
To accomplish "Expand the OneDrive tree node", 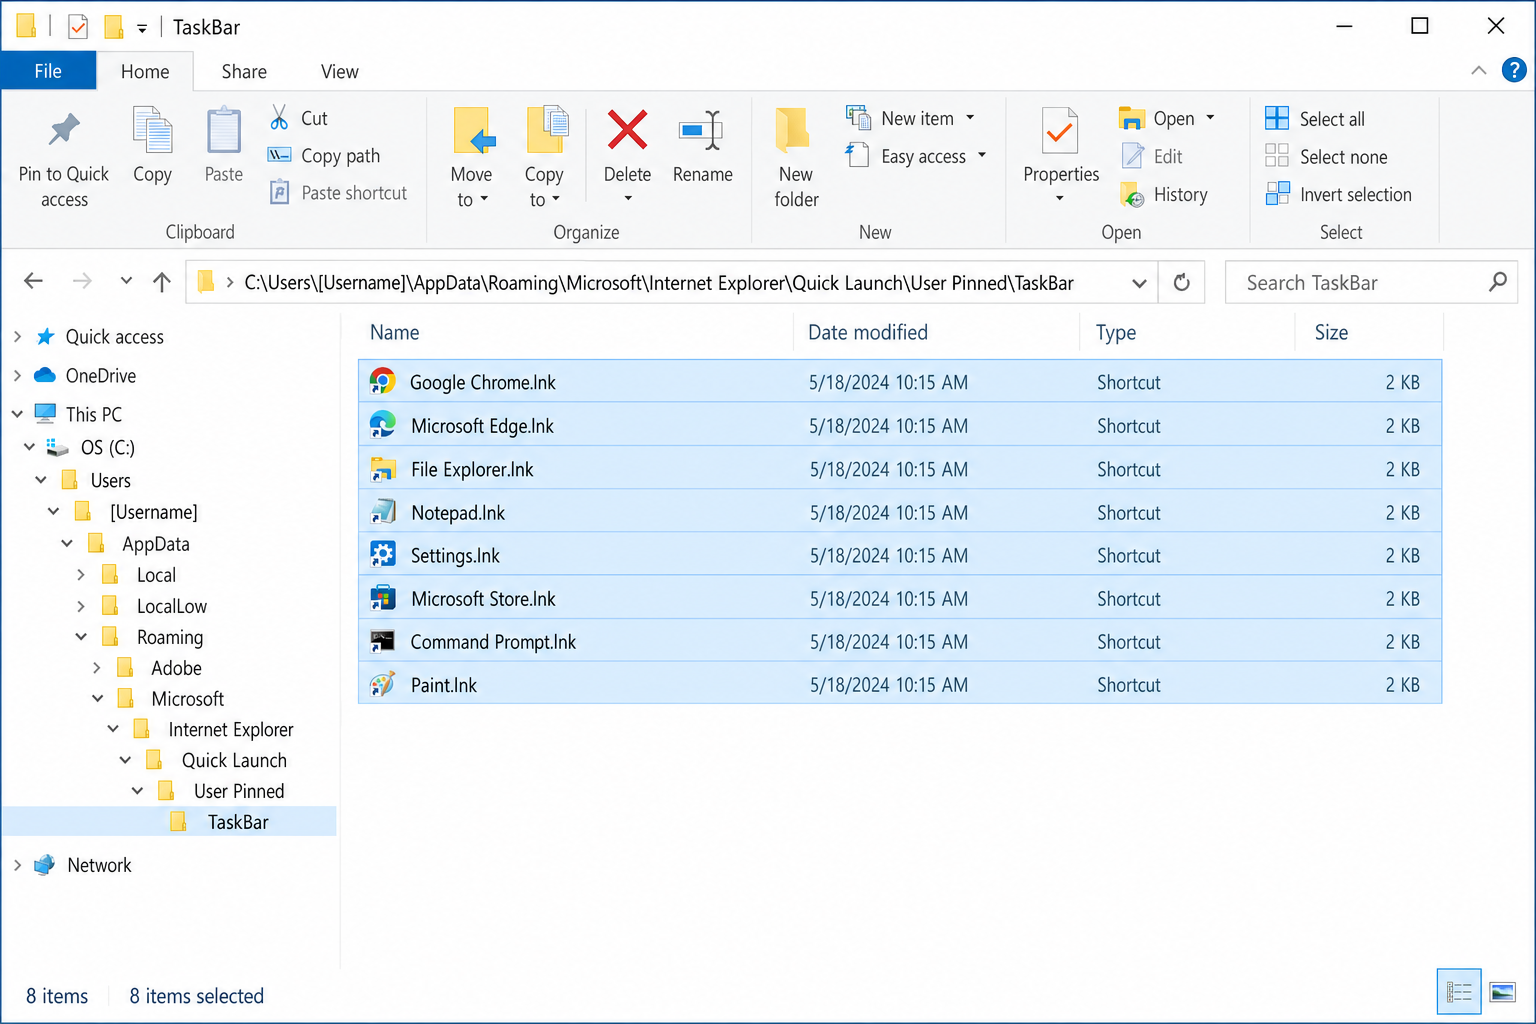I will click(17, 376).
